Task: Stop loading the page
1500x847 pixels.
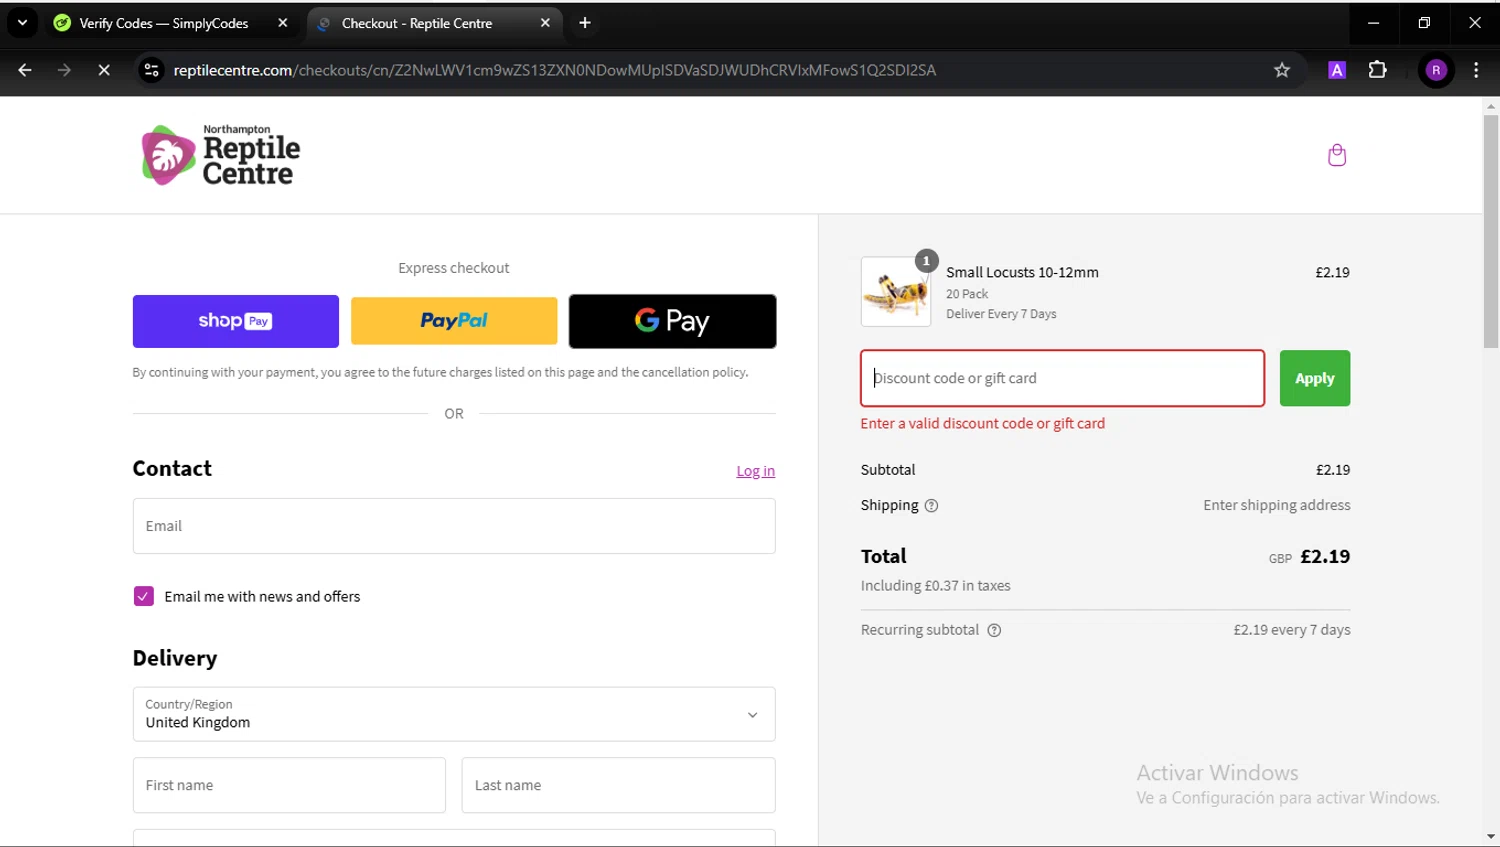Action: coord(103,70)
